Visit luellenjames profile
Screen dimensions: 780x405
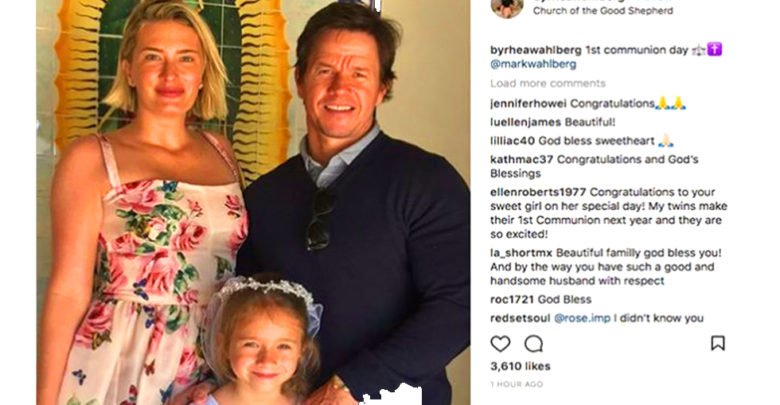click(x=525, y=122)
